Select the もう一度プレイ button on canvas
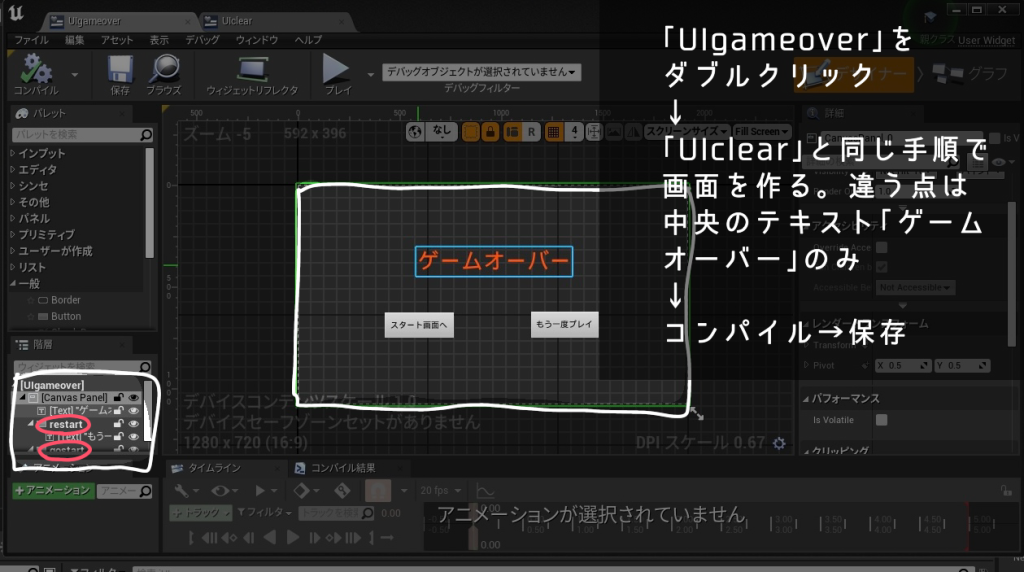The height and width of the screenshot is (572, 1024). (564, 325)
